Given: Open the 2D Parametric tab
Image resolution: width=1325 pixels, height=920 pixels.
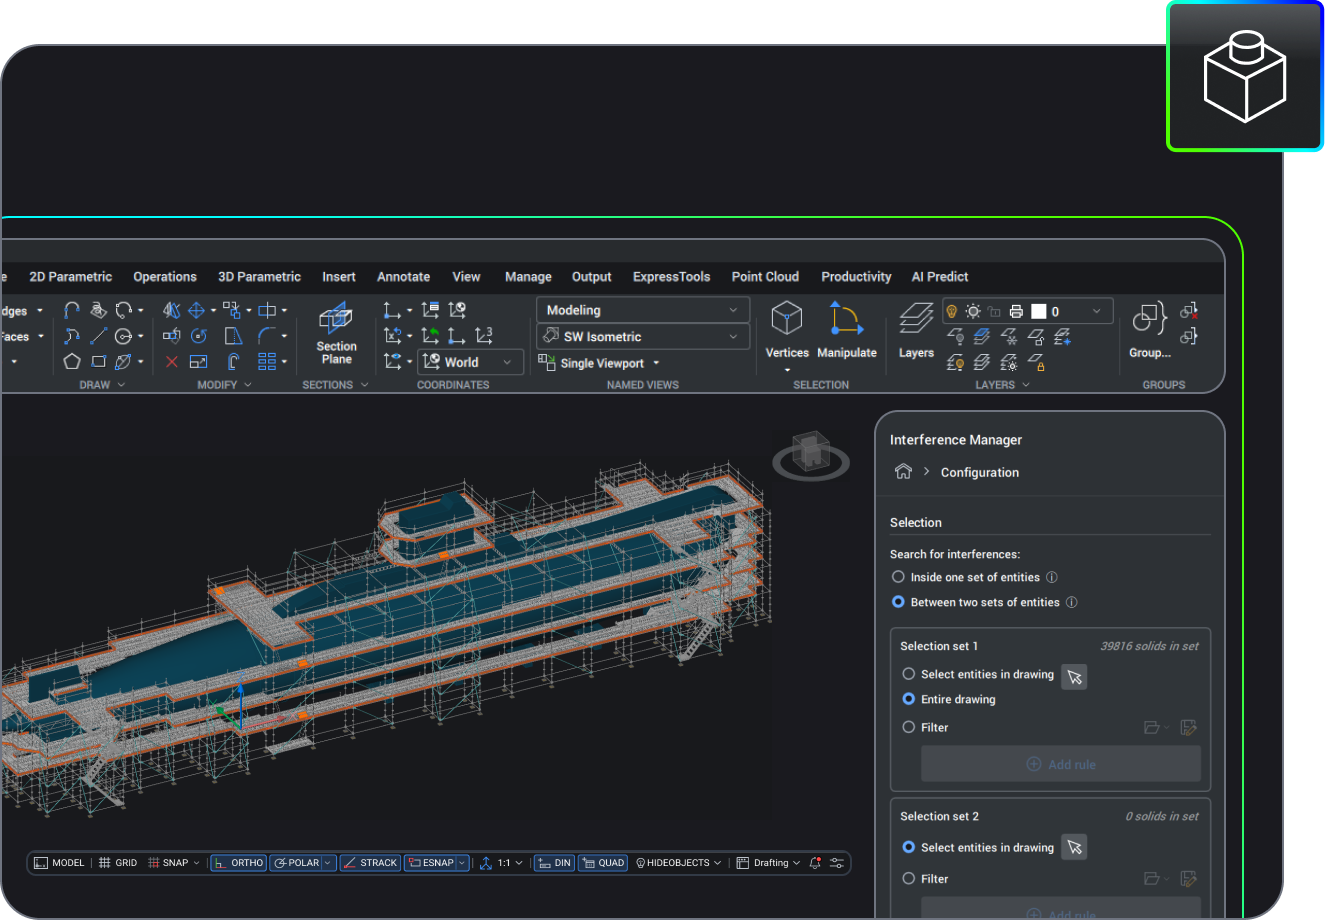Looking at the screenshot, I should tap(71, 277).
